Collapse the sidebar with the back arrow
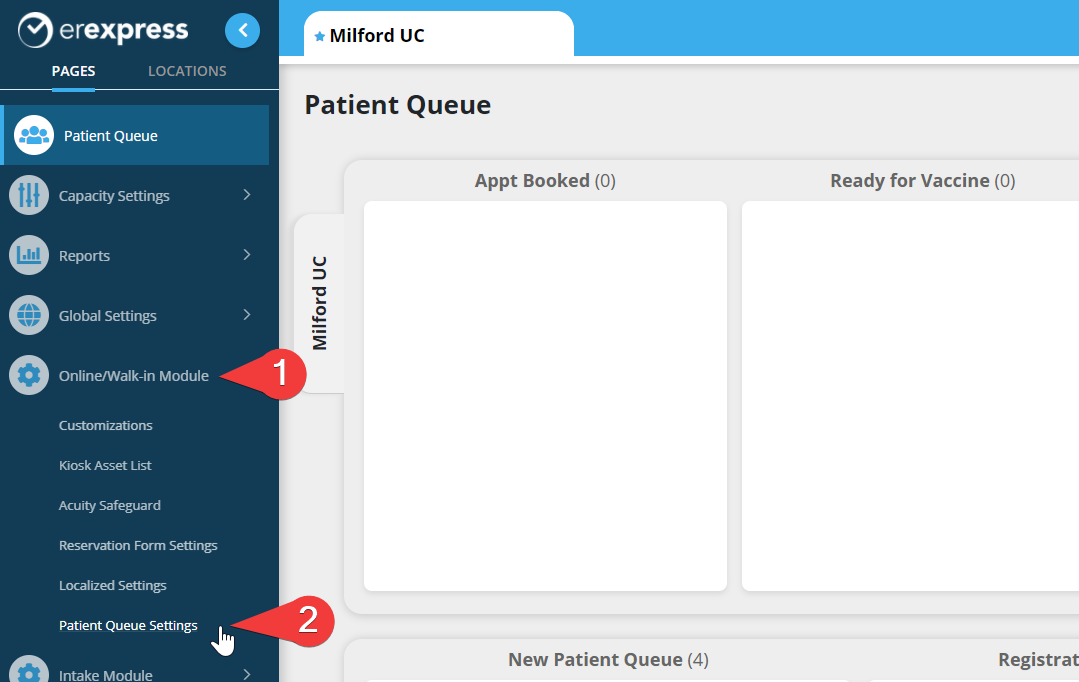The height and width of the screenshot is (682, 1079). pos(242,31)
